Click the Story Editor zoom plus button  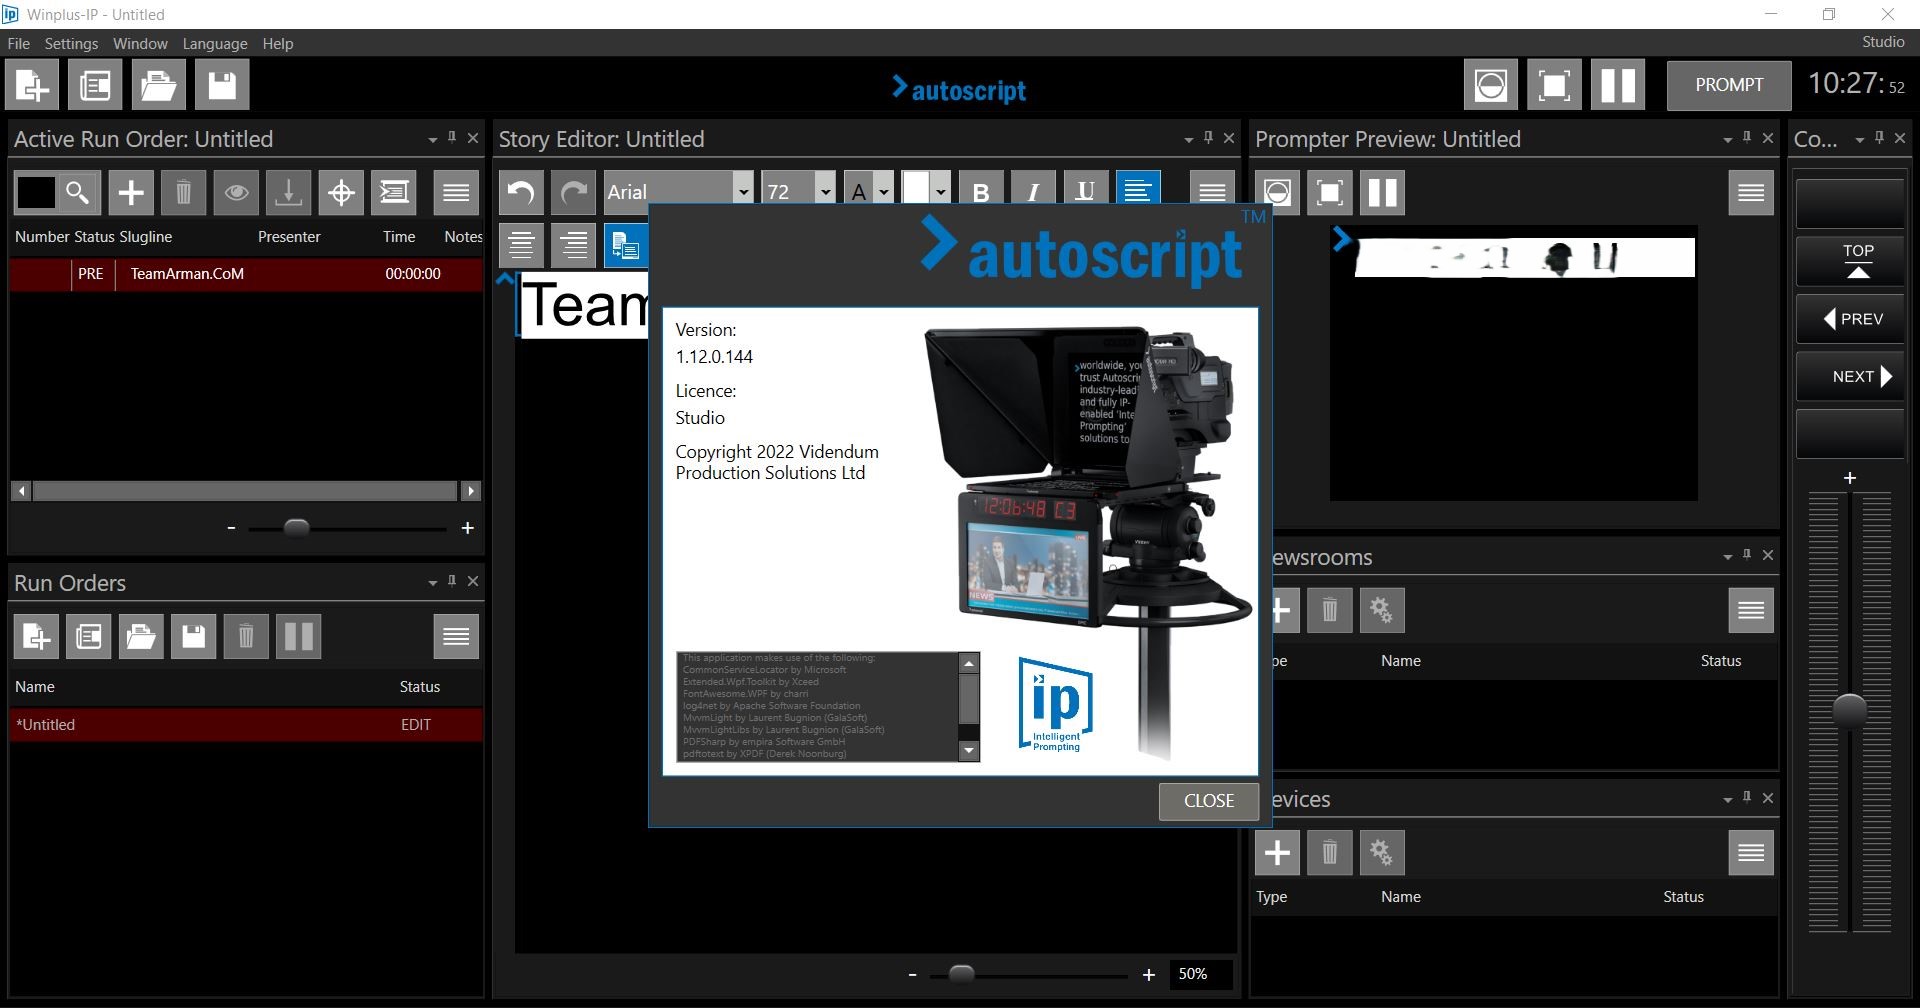coord(1149,974)
